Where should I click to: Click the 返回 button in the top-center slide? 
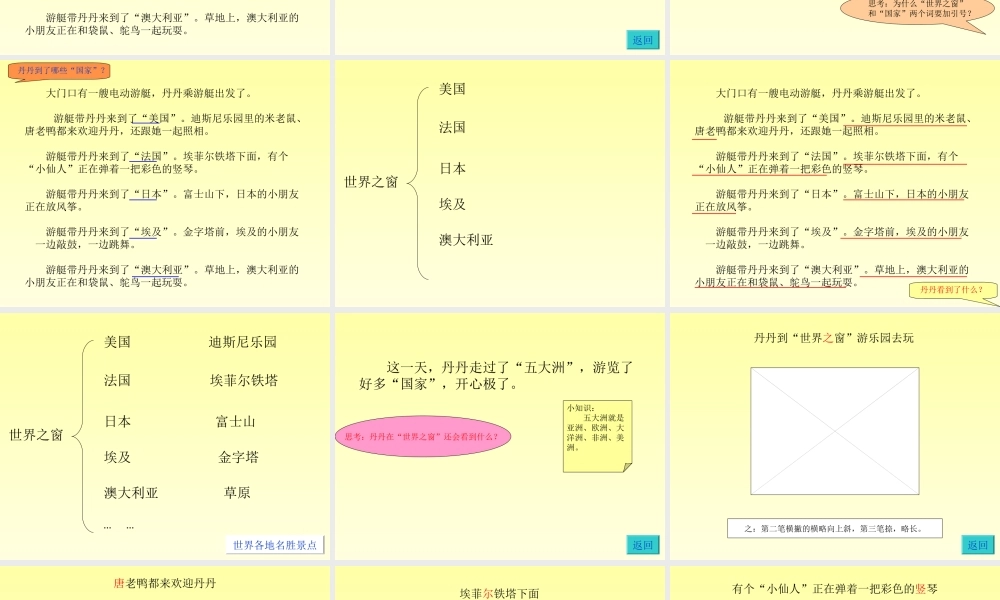(x=643, y=40)
